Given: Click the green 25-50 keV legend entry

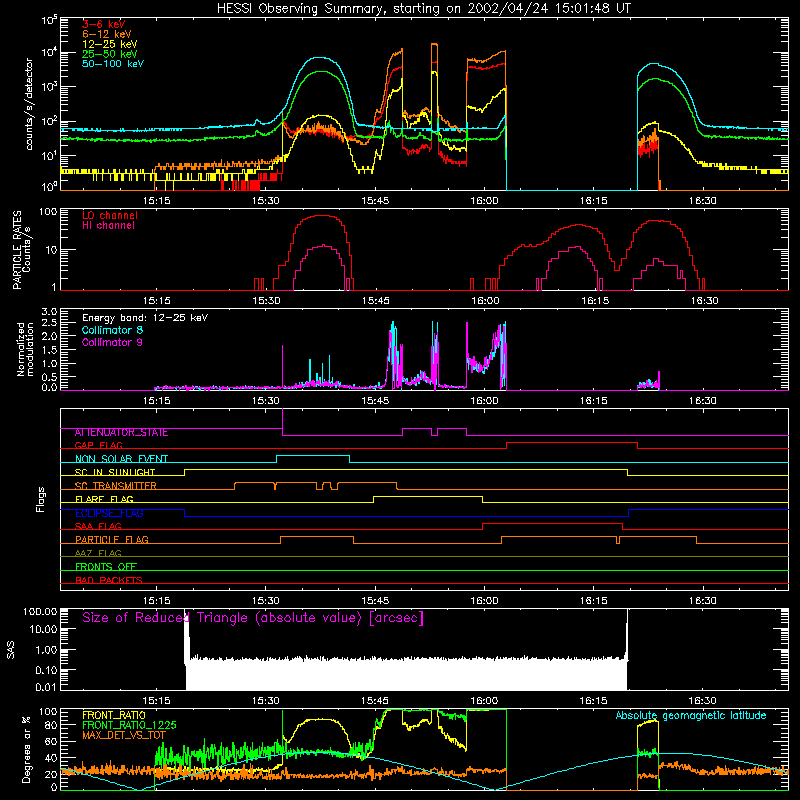Looking at the screenshot, I should pos(110,54).
